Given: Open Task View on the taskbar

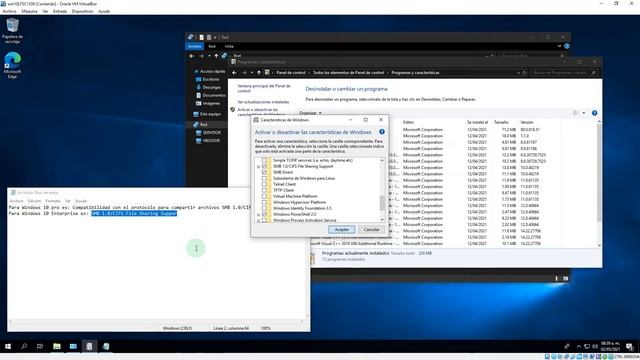Looking at the screenshot, I should (40, 346).
